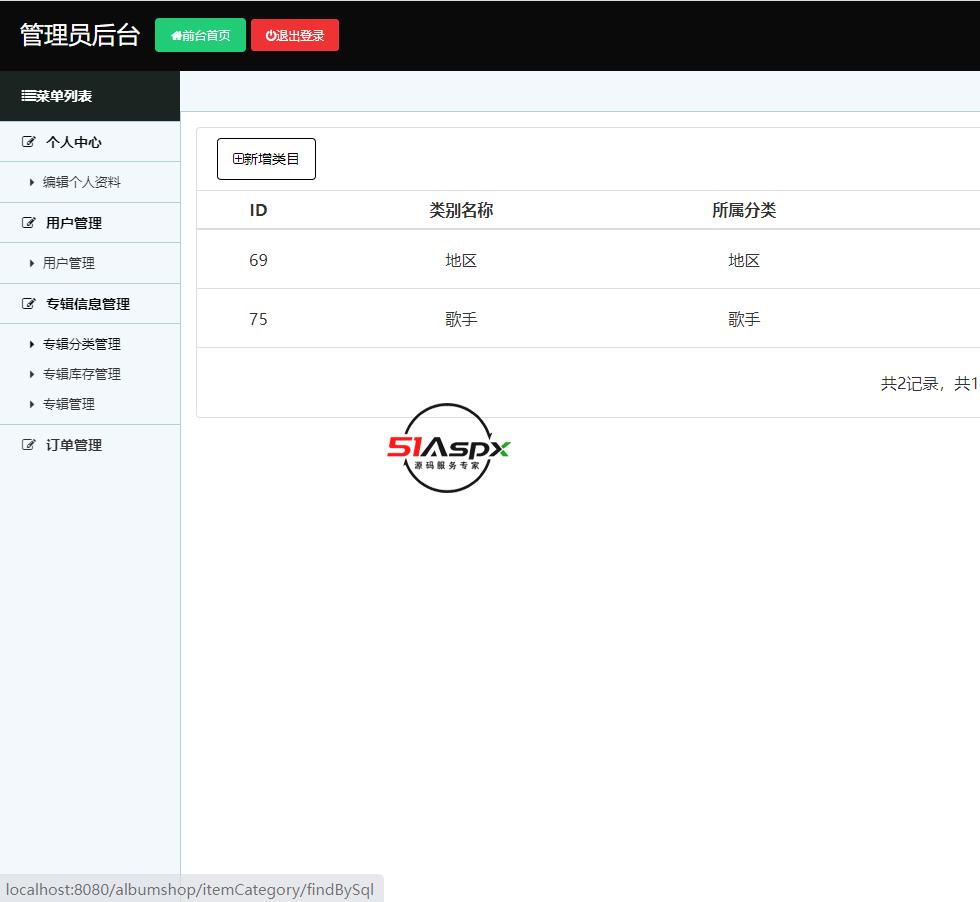980x902 pixels.
Task: Click the 新增类目 button
Action: [266, 159]
